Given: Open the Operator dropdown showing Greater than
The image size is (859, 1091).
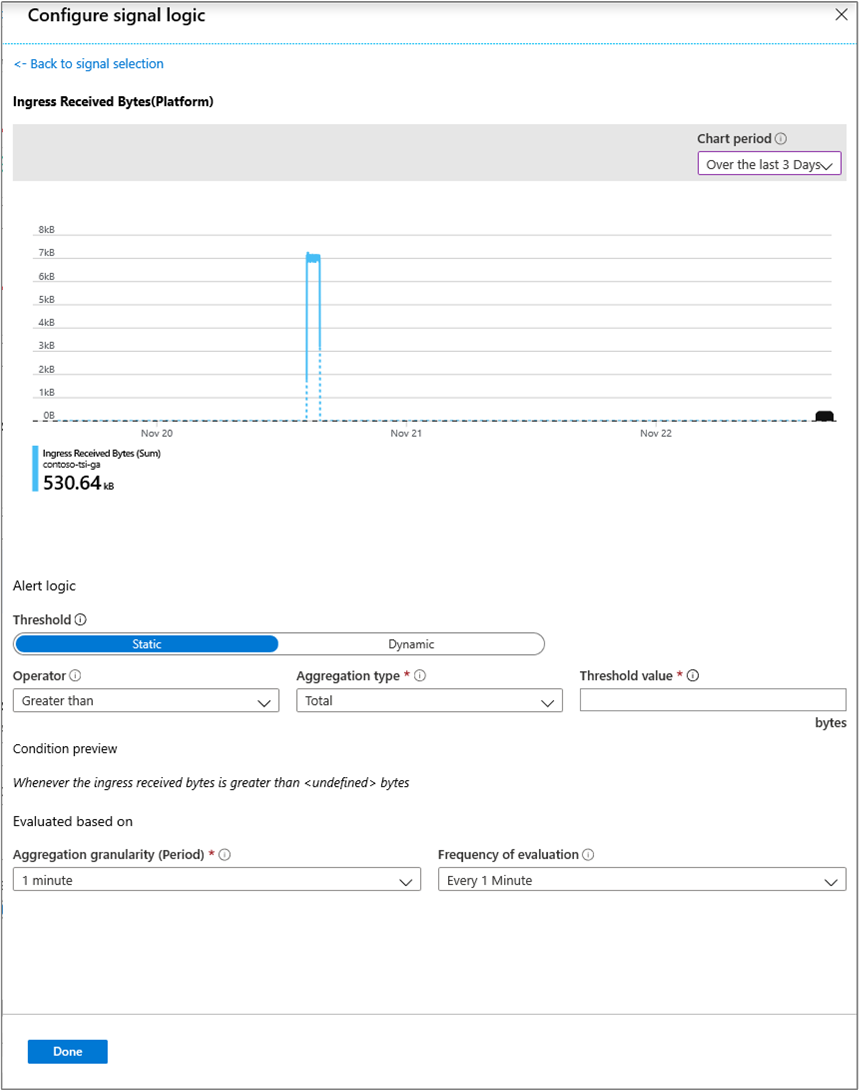Looking at the screenshot, I should (x=145, y=700).
